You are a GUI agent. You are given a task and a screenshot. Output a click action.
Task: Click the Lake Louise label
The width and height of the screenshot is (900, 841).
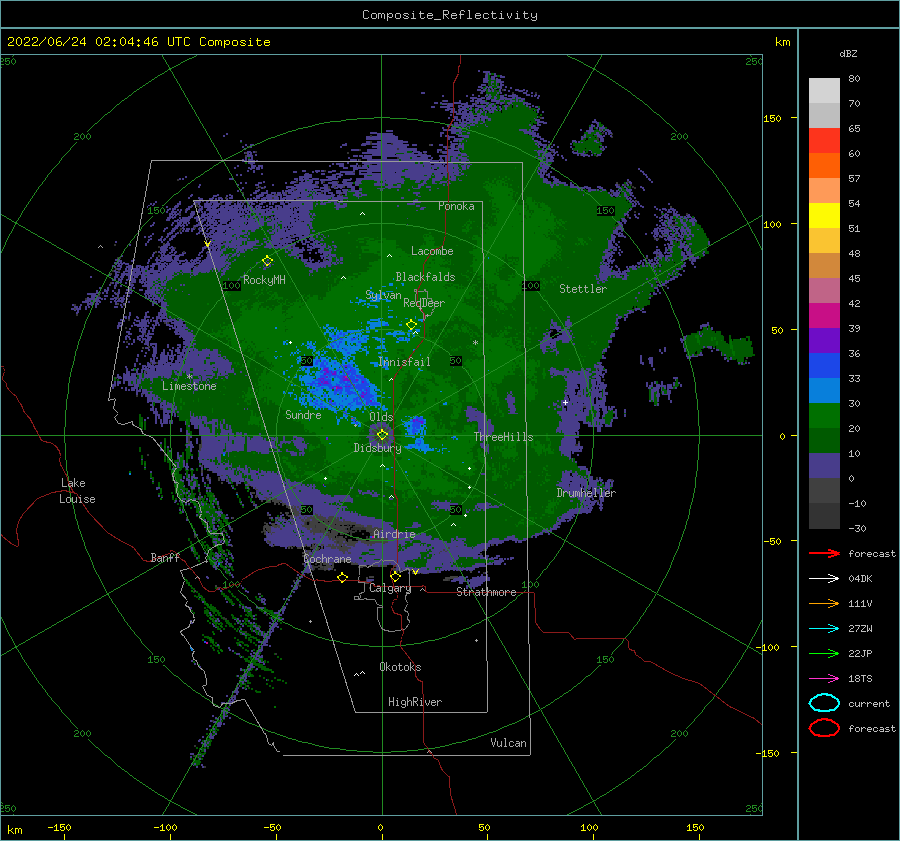tap(77, 491)
